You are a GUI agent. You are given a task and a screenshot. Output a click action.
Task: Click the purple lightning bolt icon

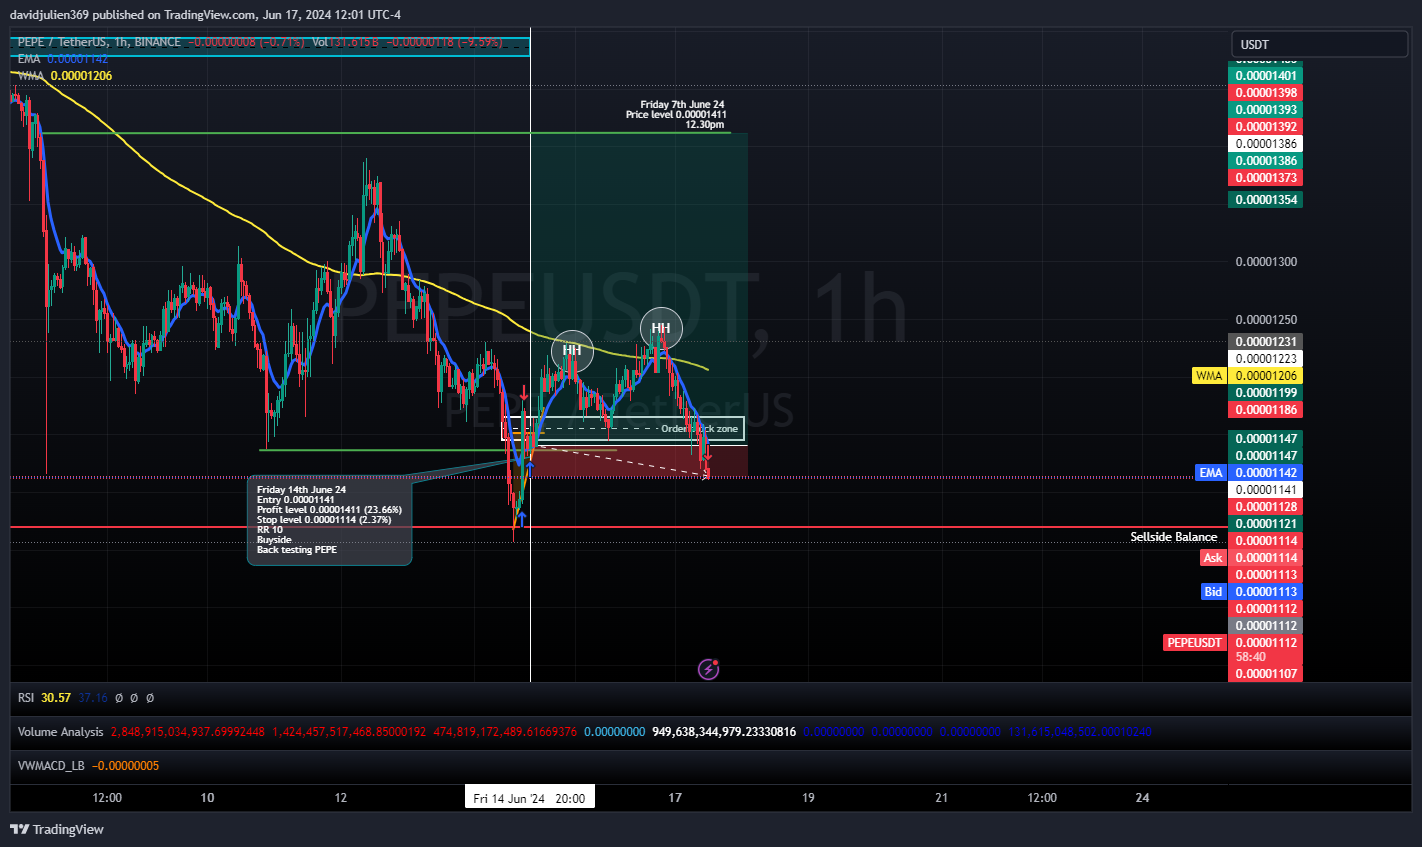coord(708,669)
